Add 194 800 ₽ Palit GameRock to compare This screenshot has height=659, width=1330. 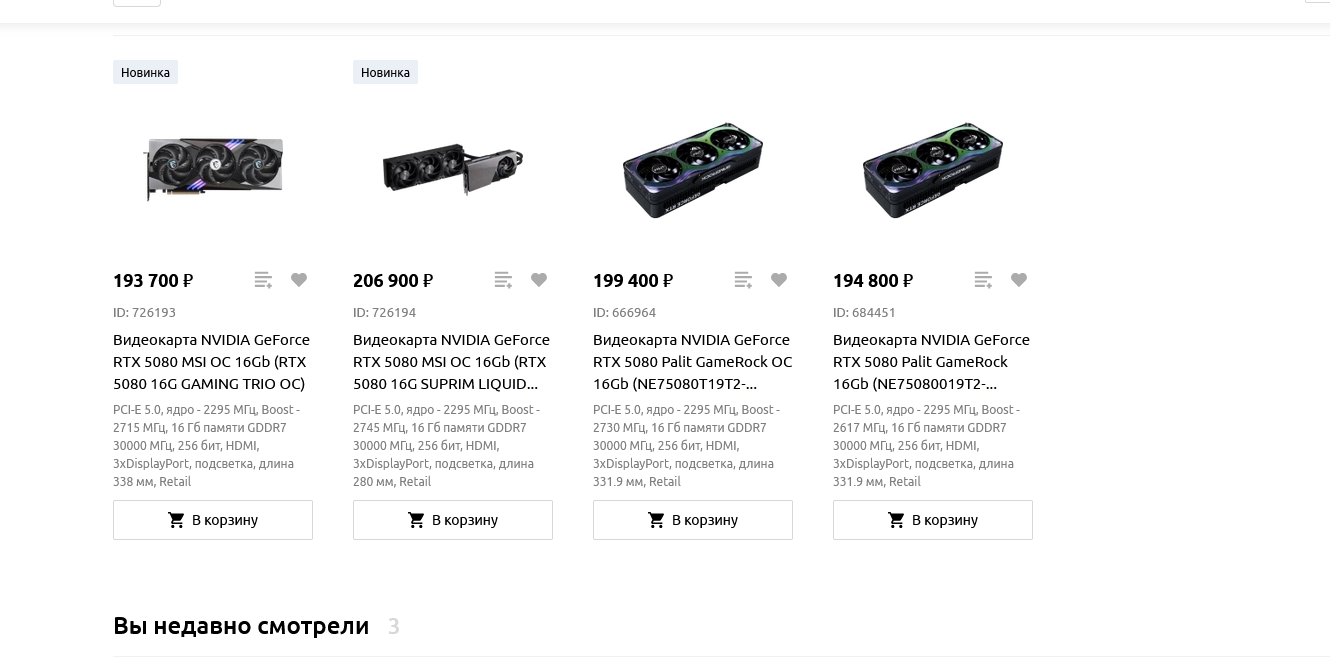(x=983, y=280)
